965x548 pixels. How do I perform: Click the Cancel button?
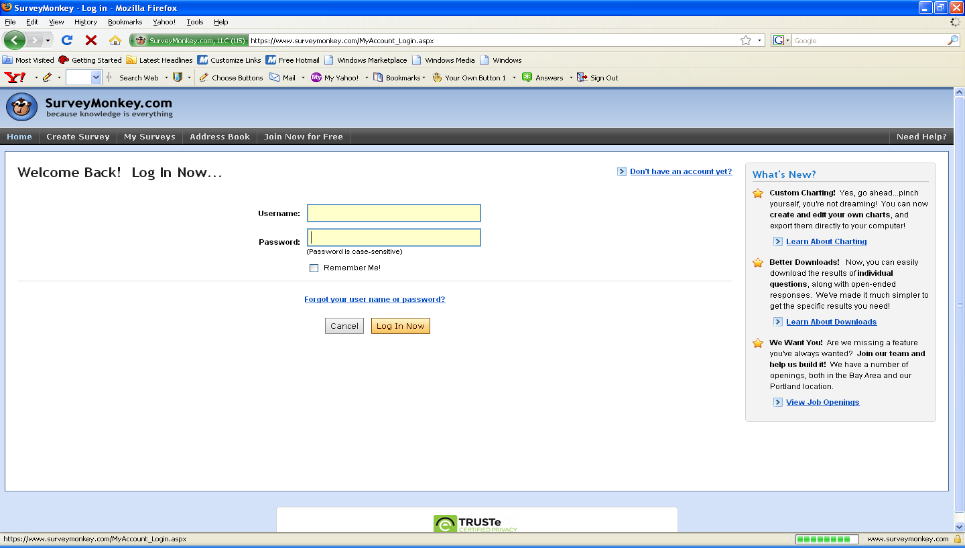pos(344,326)
